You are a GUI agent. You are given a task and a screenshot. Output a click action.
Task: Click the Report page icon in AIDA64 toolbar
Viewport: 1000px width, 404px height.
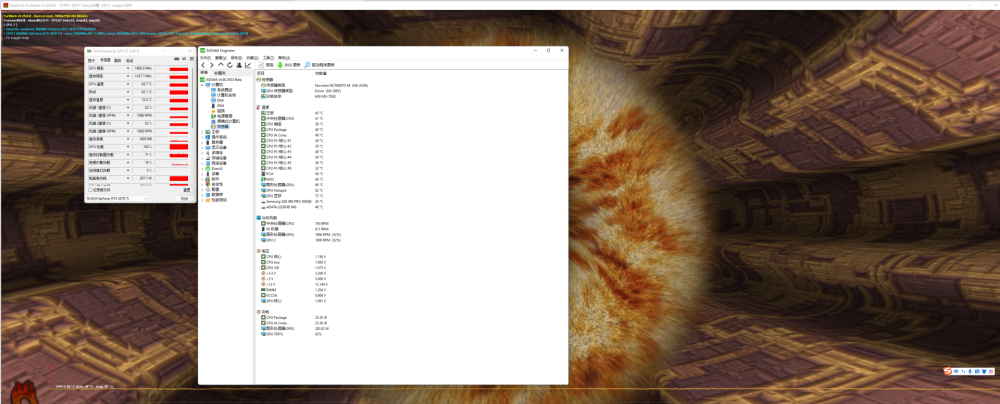261,65
